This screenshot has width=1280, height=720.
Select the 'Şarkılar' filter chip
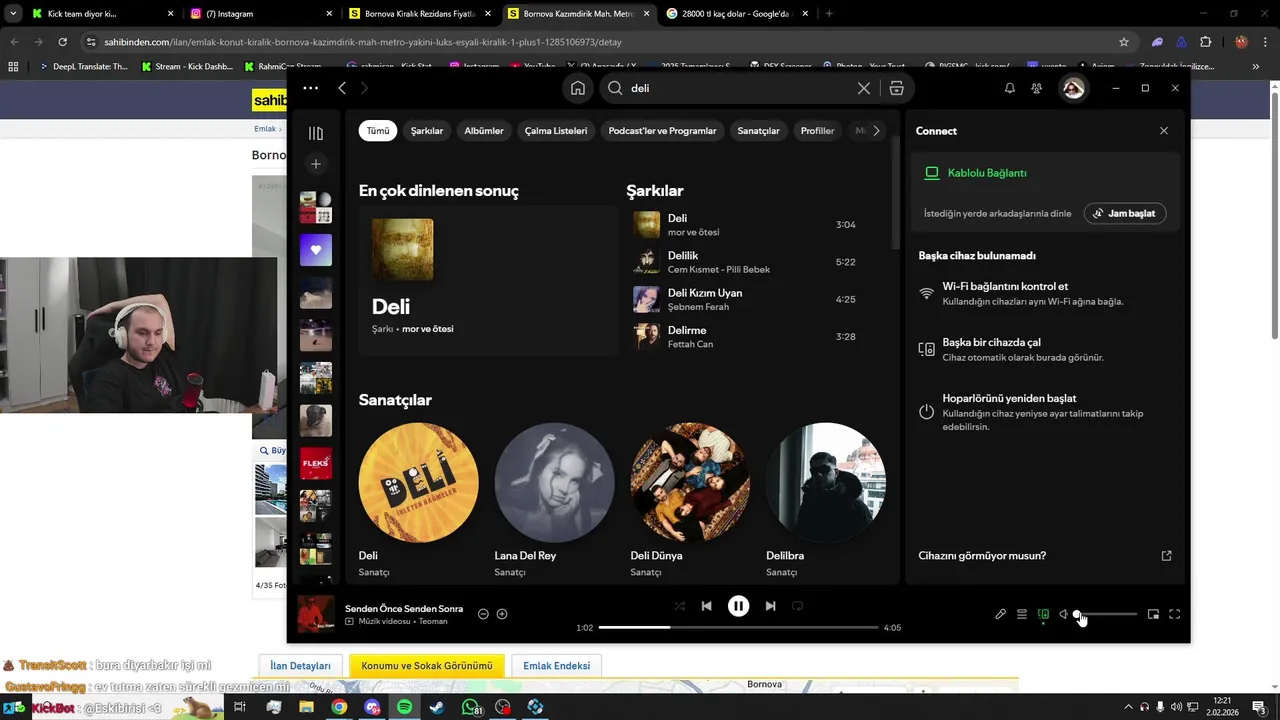427,131
